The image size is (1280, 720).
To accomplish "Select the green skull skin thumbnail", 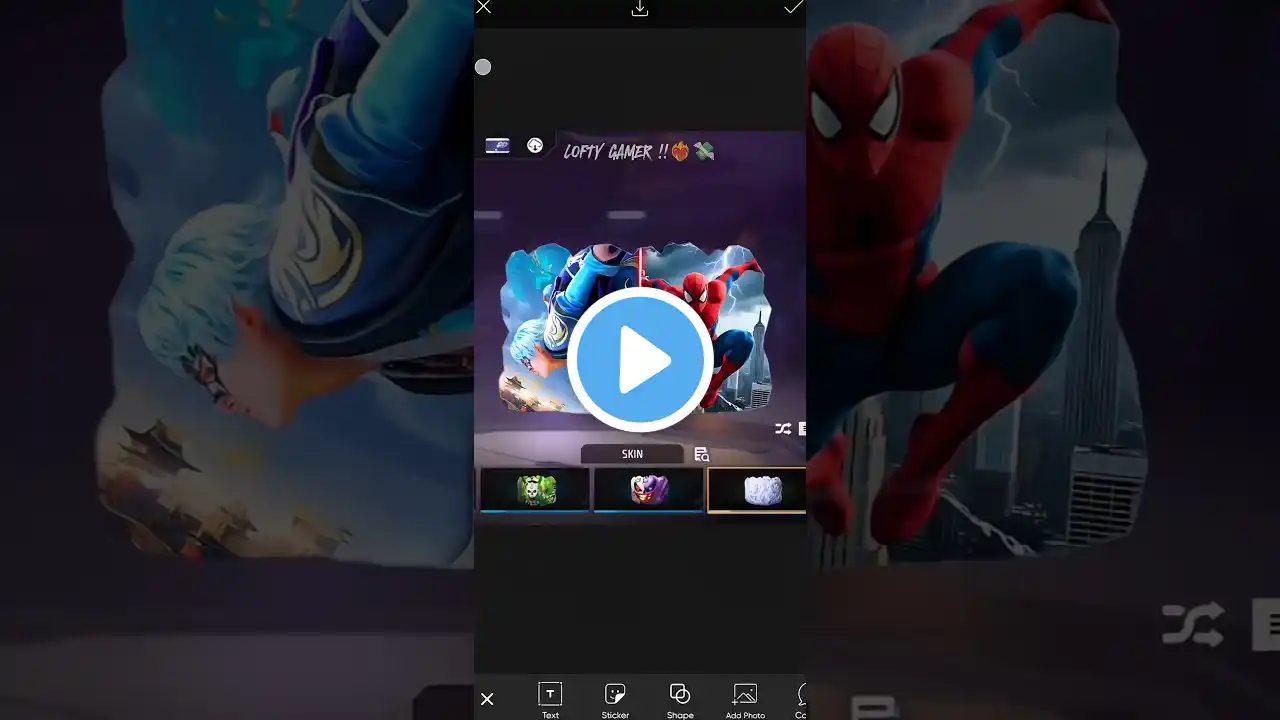I will [535, 490].
